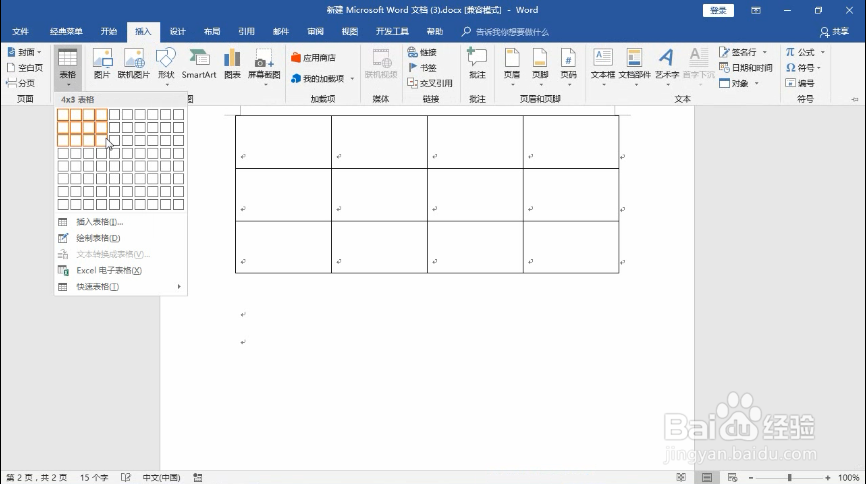The image size is (866, 484).
Task: Switch to Read Mode view in status bar
Action: coord(682,477)
